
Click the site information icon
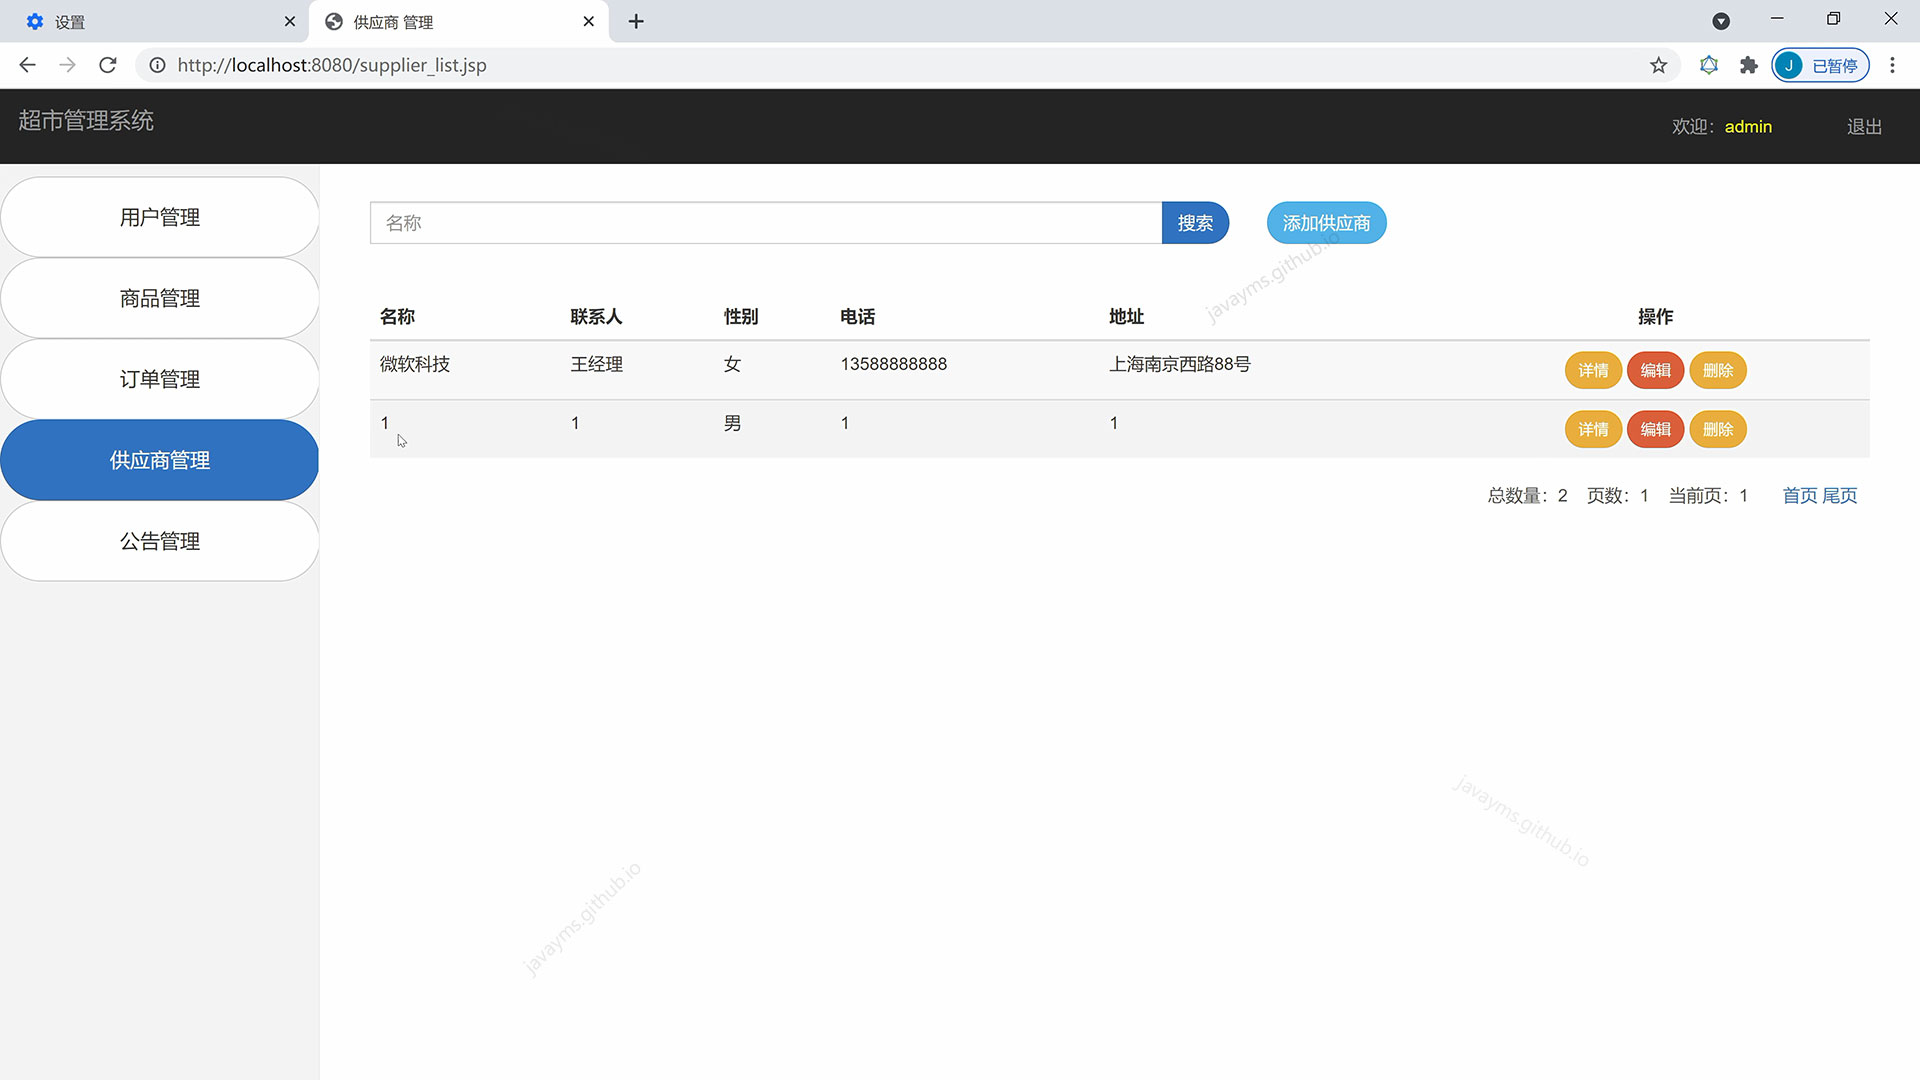tap(157, 65)
